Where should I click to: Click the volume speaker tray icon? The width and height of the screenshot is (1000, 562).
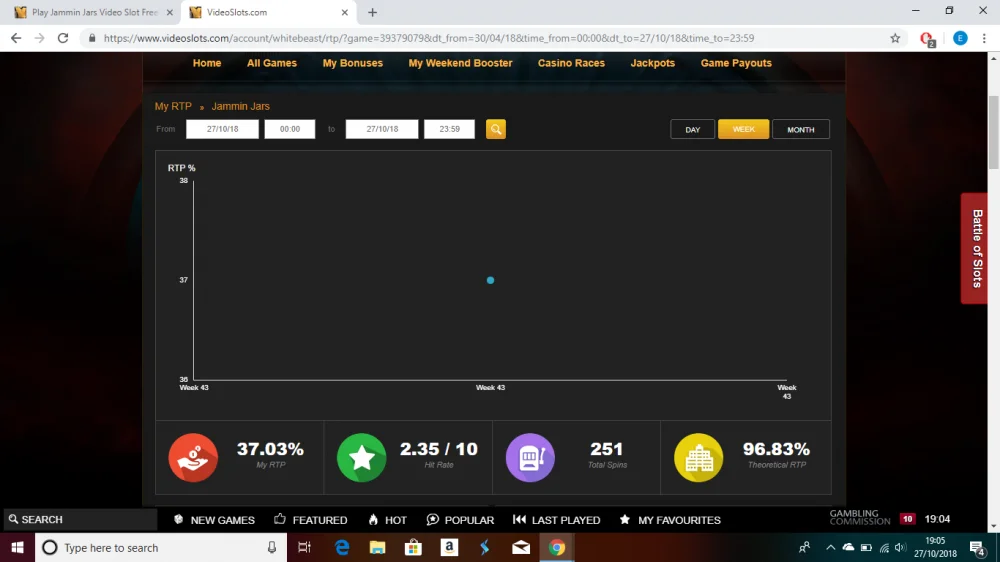[x=900, y=547]
